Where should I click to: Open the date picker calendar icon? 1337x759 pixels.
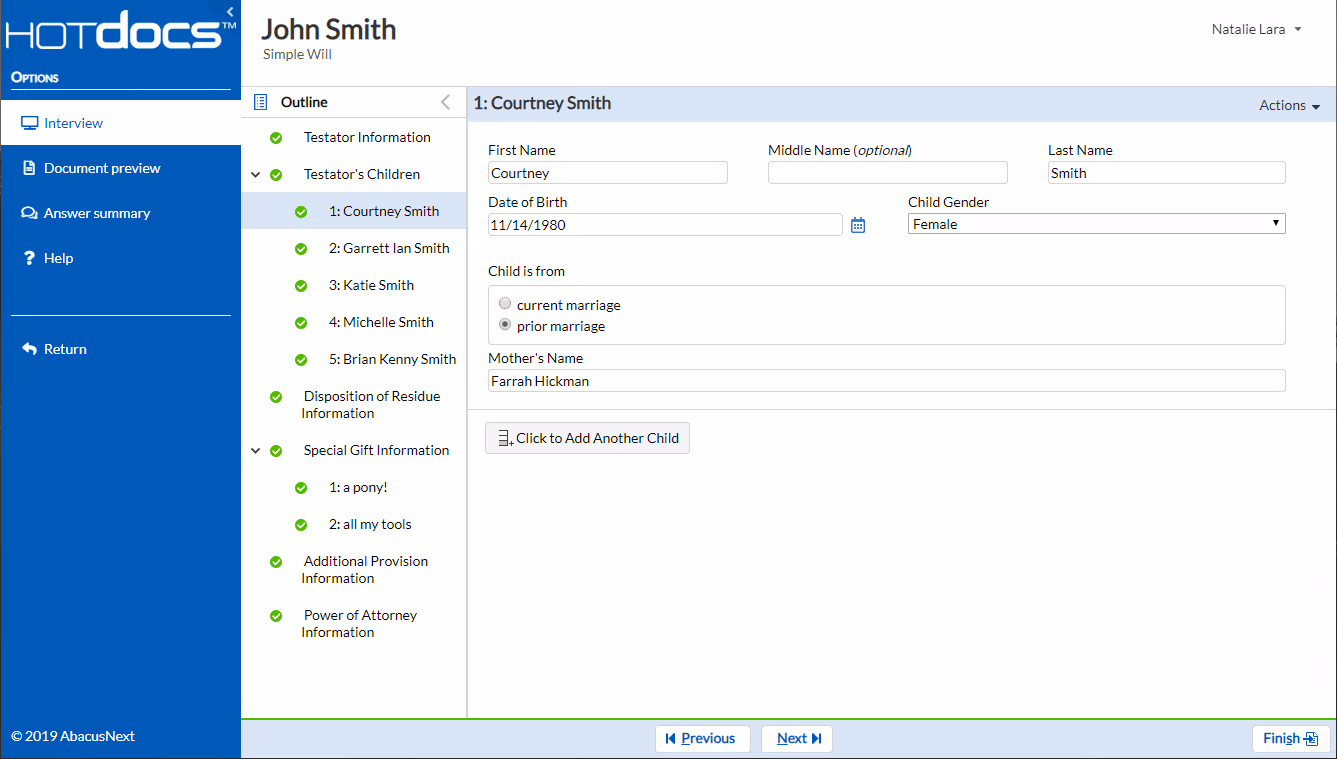(x=857, y=225)
